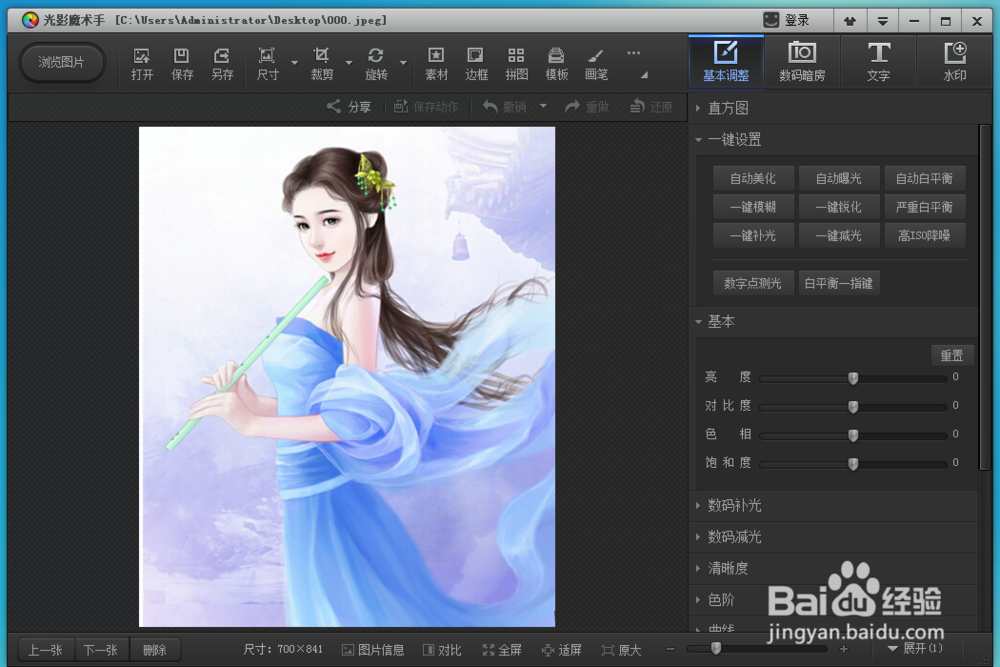Click 数字点测光 button
The width and height of the screenshot is (1000, 667).
(753, 282)
